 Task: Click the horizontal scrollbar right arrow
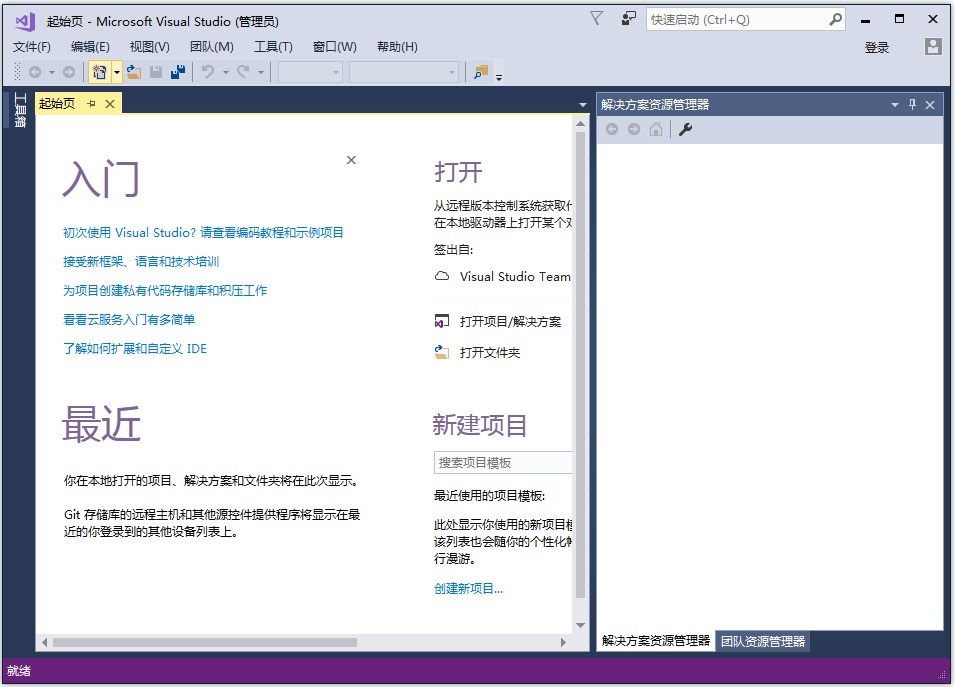pyautogui.click(x=563, y=643)
